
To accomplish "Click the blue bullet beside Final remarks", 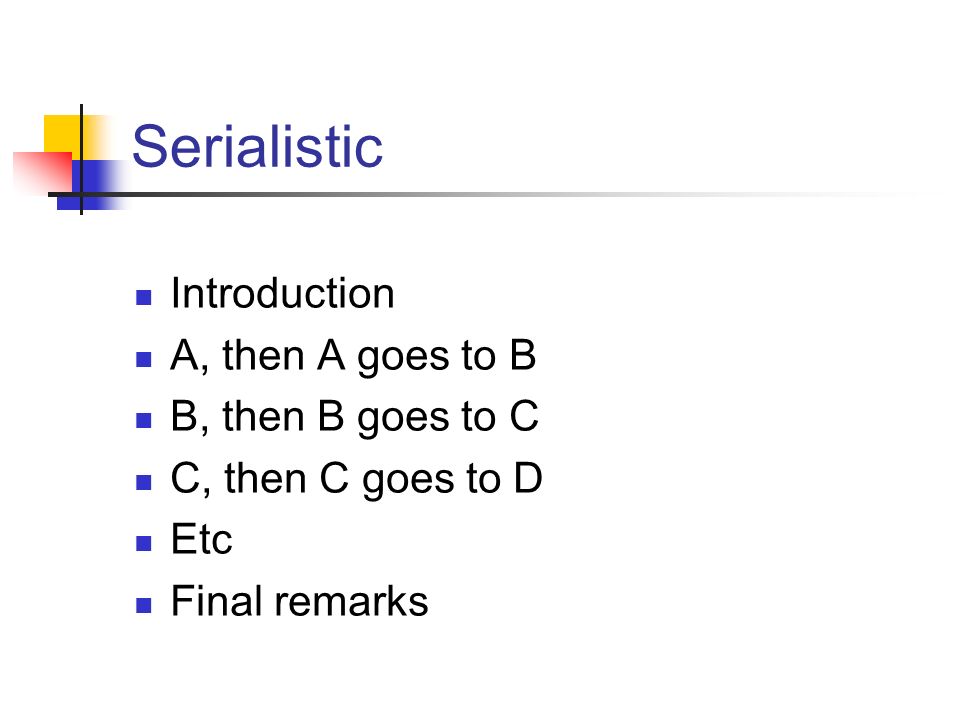I will pos(143,606).
